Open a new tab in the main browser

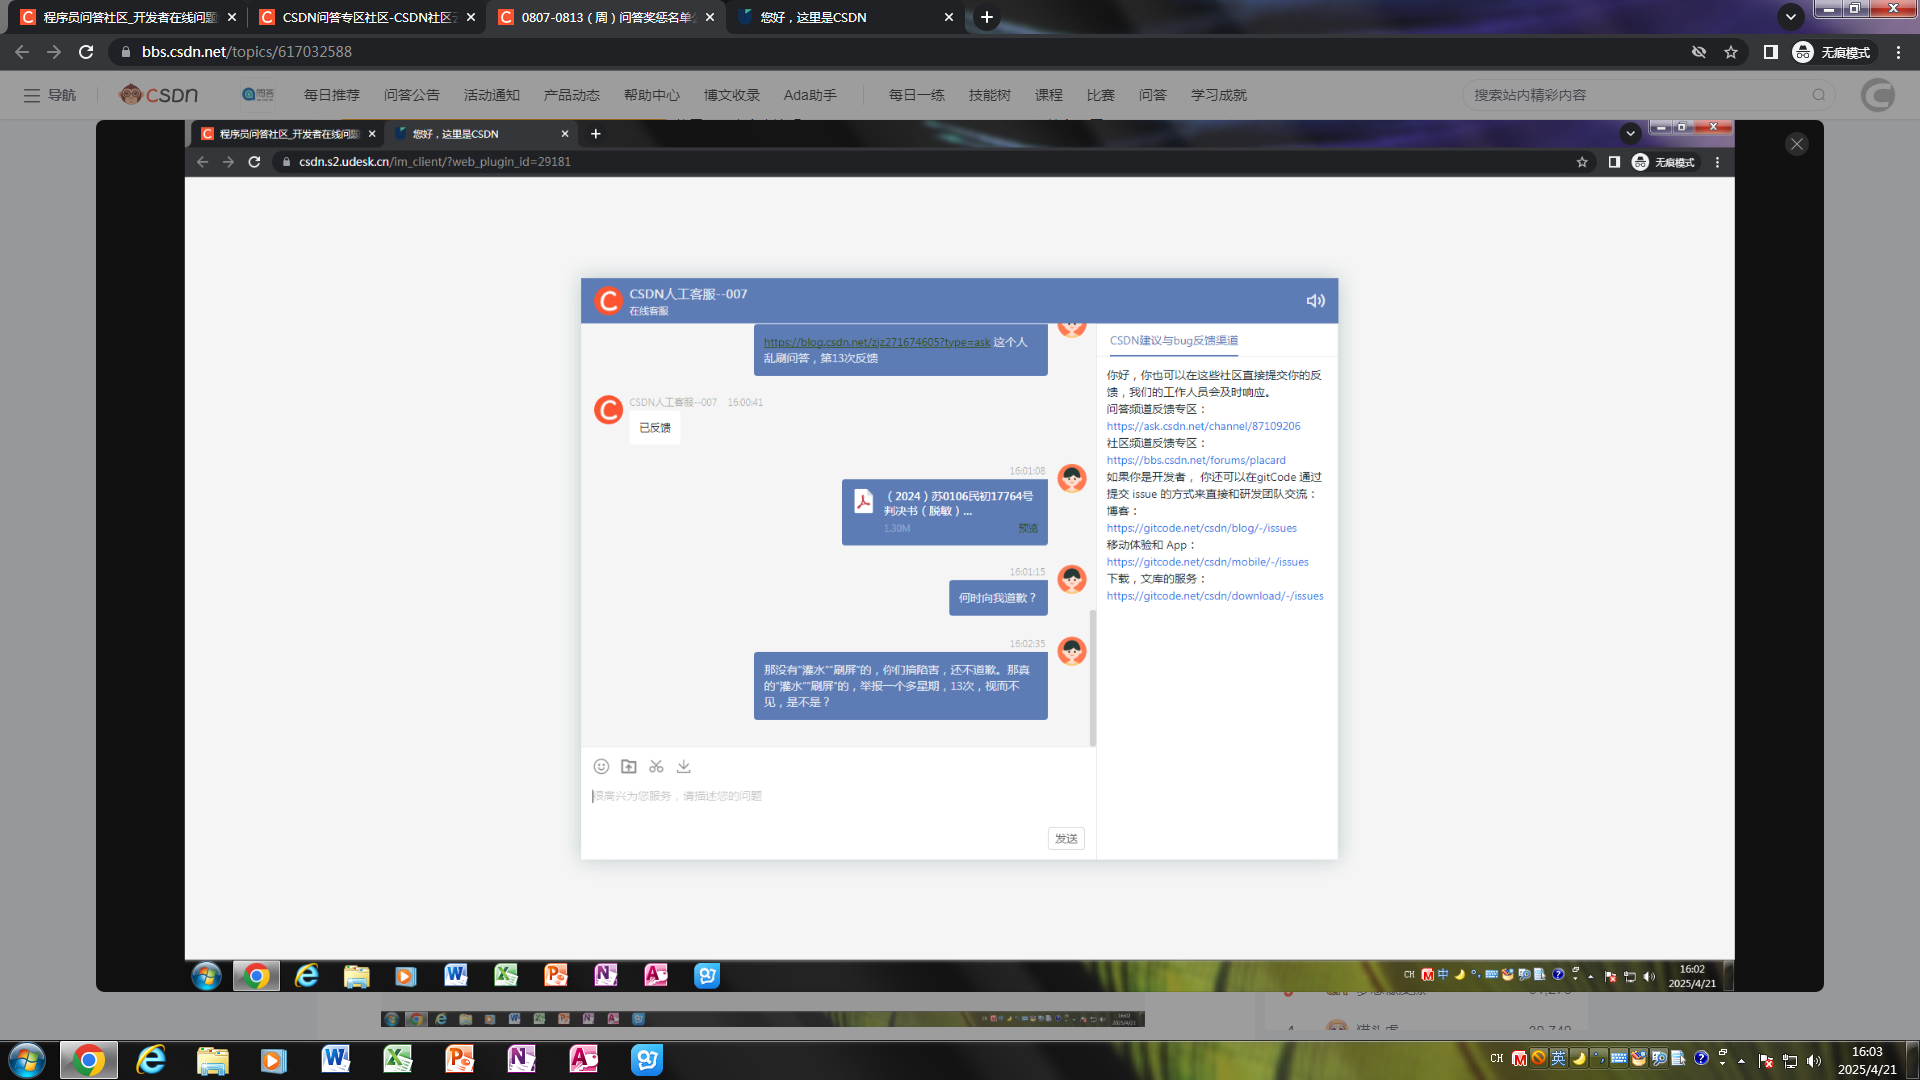[987, 17]
